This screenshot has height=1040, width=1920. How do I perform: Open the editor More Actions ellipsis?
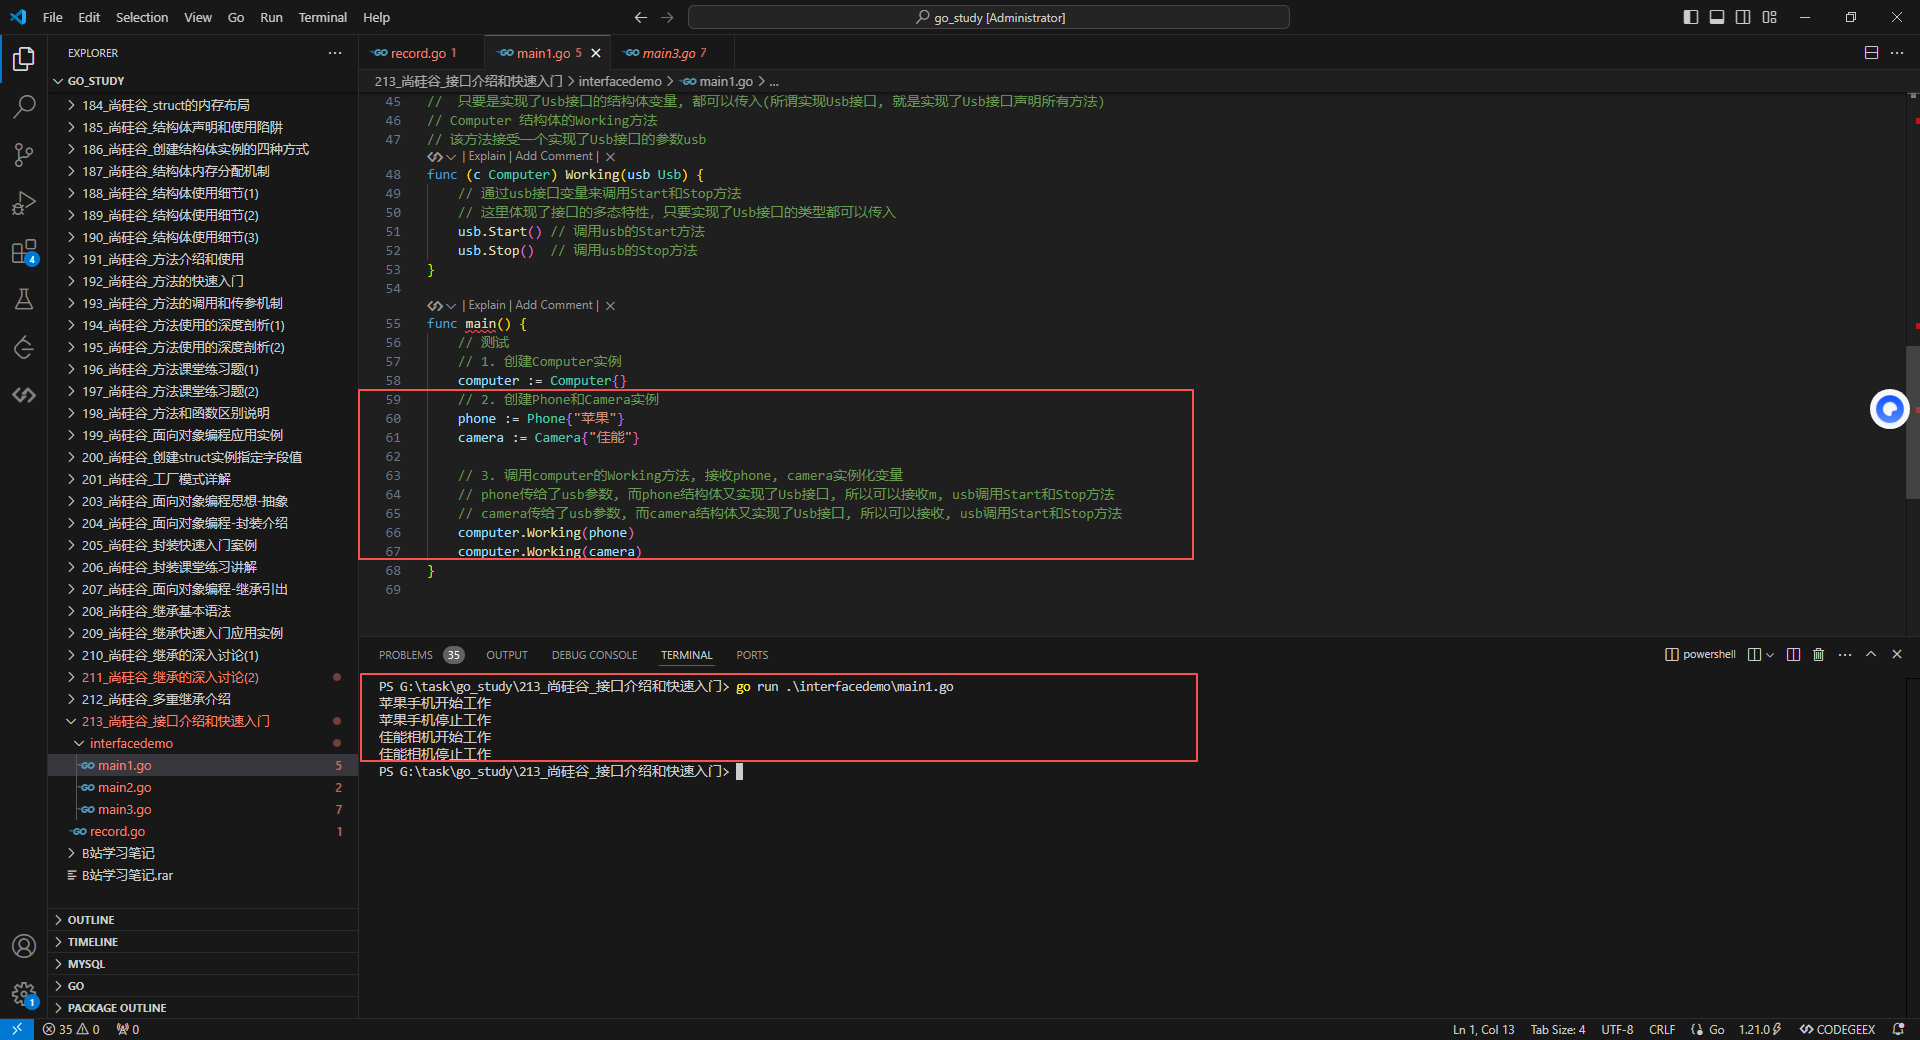(x=1897, y=53)
